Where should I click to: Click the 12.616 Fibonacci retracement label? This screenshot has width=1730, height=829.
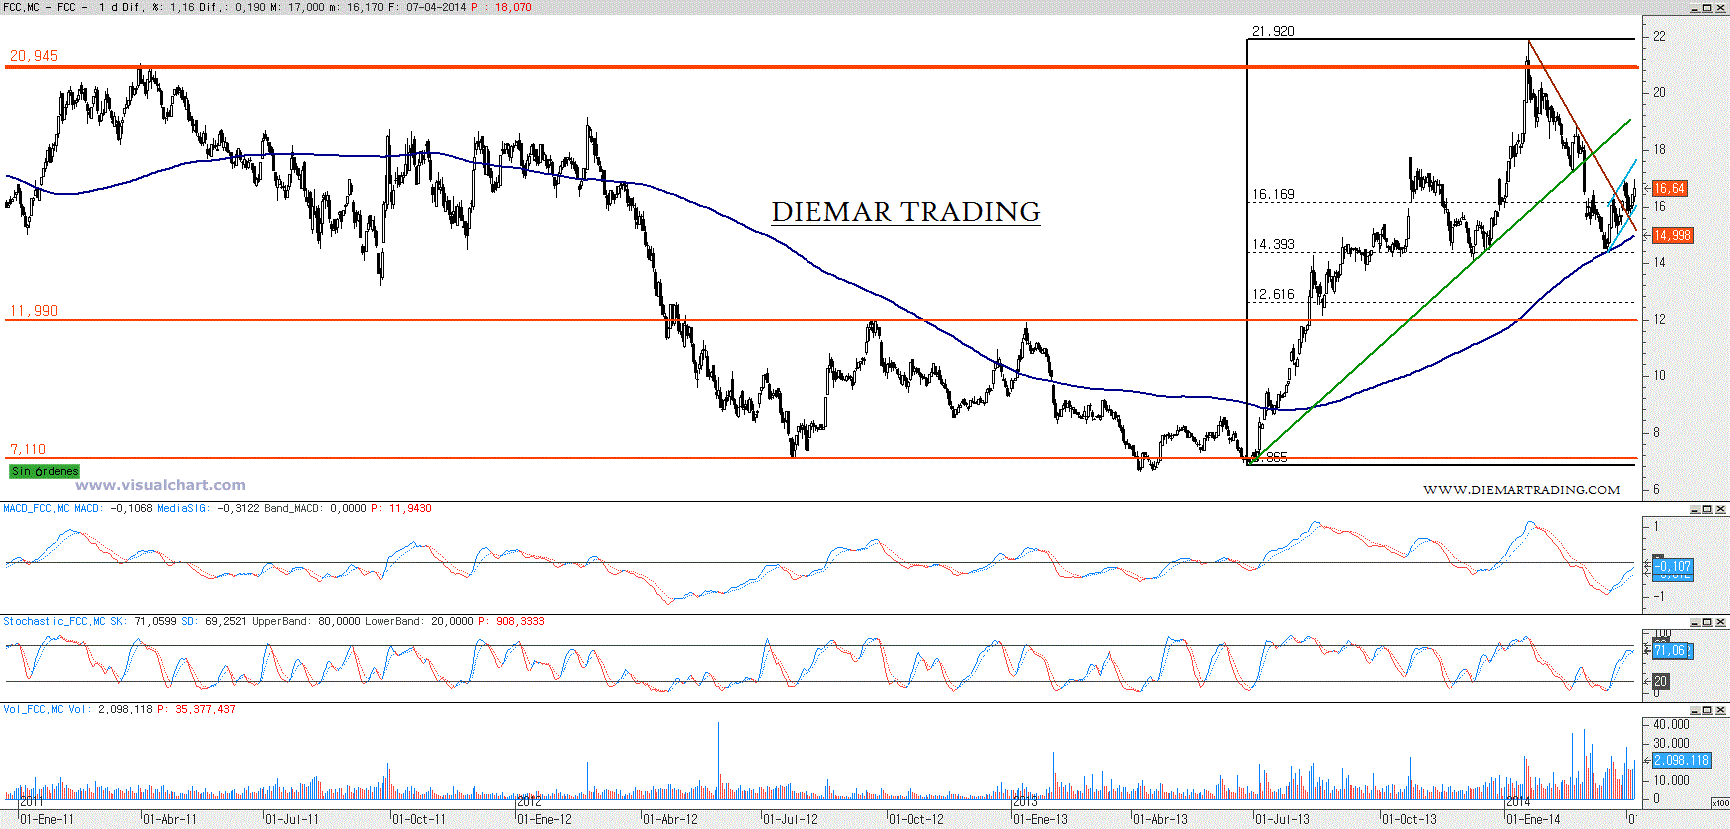(1273, 294)
